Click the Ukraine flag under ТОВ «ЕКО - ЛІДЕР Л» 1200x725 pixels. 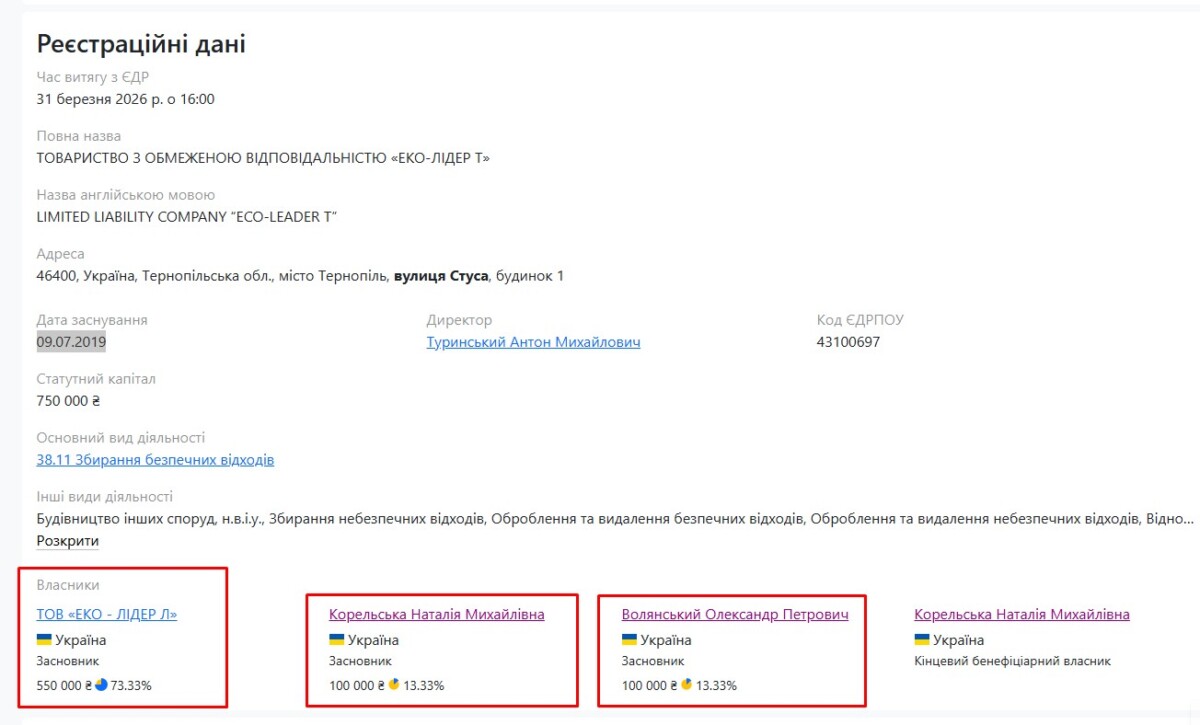[x=44, y=640]
